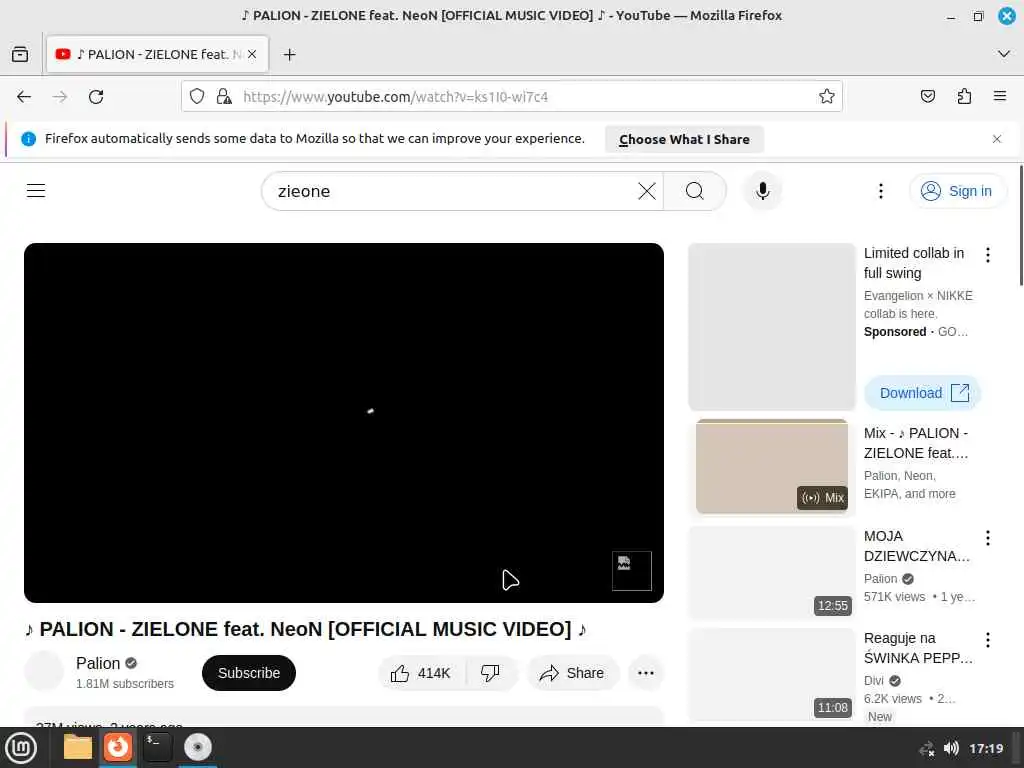The height and width of the screenshot is (768, 1024).
Task: Open more actions ellipsis under the video
Action: coord(646,673)
